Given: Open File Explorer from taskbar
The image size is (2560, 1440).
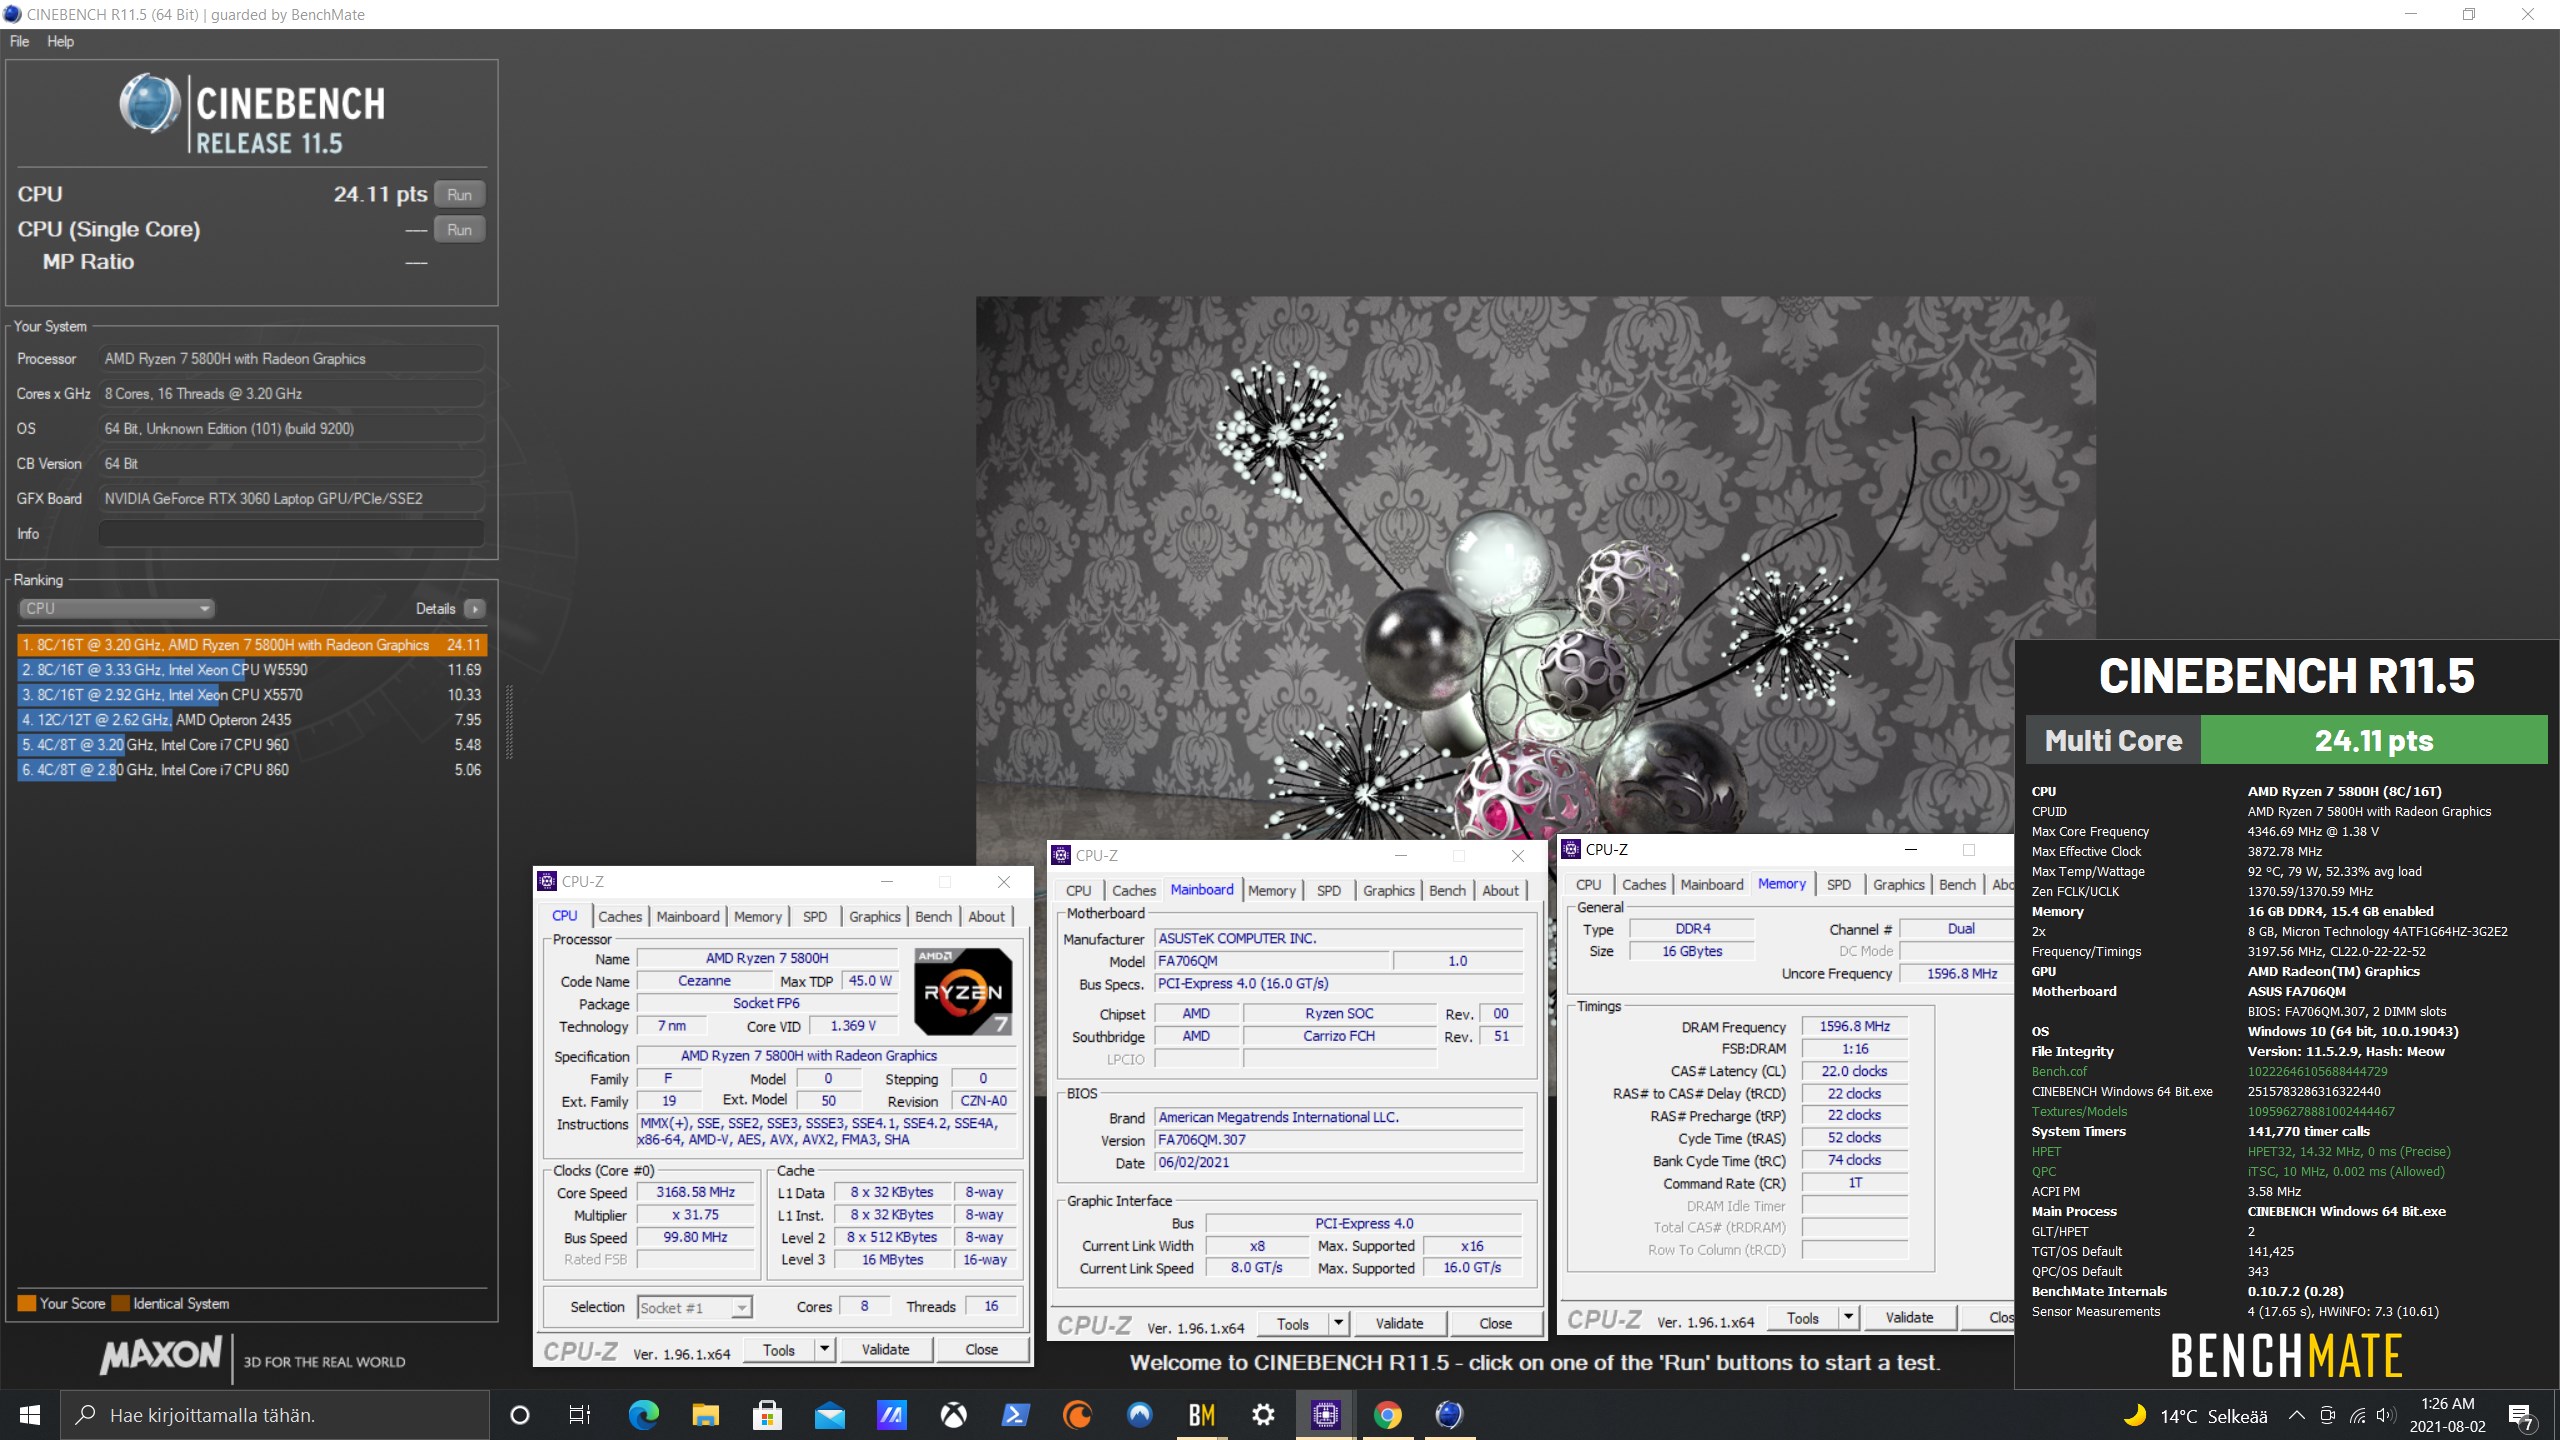Looking at the screenshot, I should [x=706, y=1415].
